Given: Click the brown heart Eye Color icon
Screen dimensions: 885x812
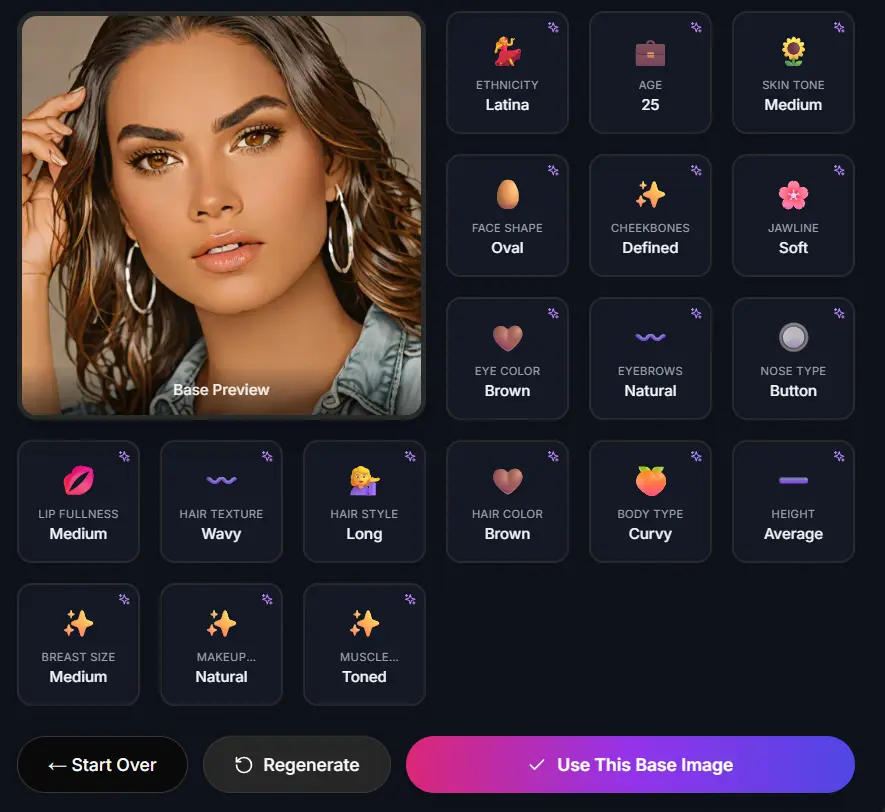Looking at the screenshot, I should click(x=507, y=338).
